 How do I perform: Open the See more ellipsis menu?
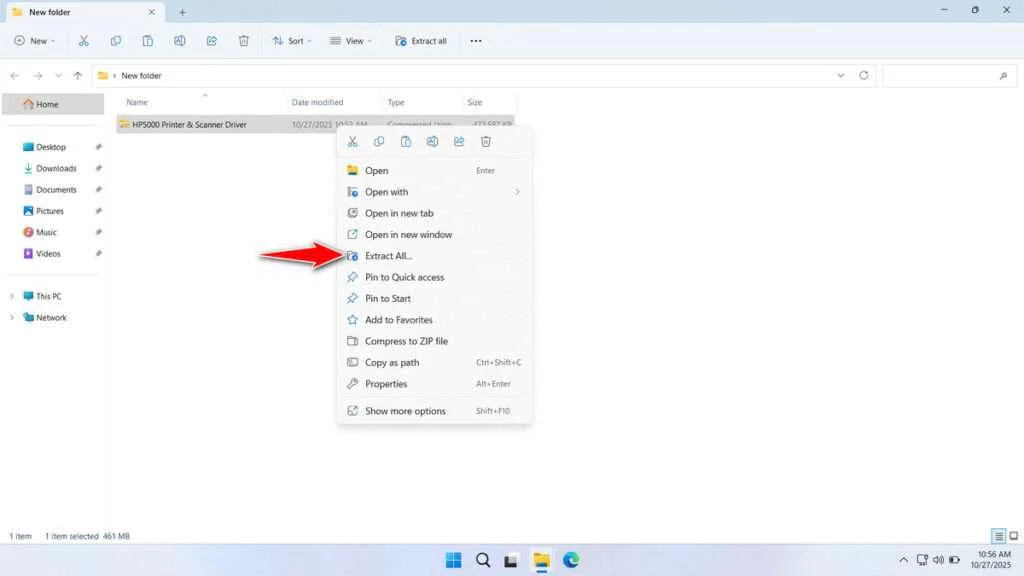(476, 40)
